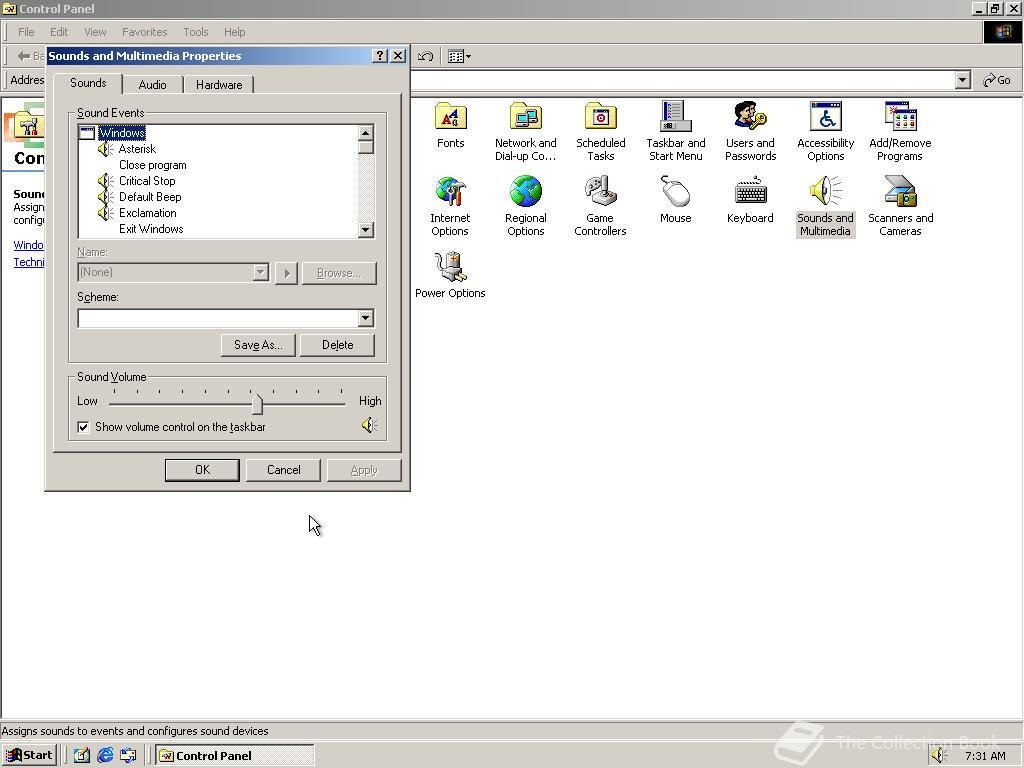
Task: Click the Undo toolbar icon
Action: [x=425, y=56]
